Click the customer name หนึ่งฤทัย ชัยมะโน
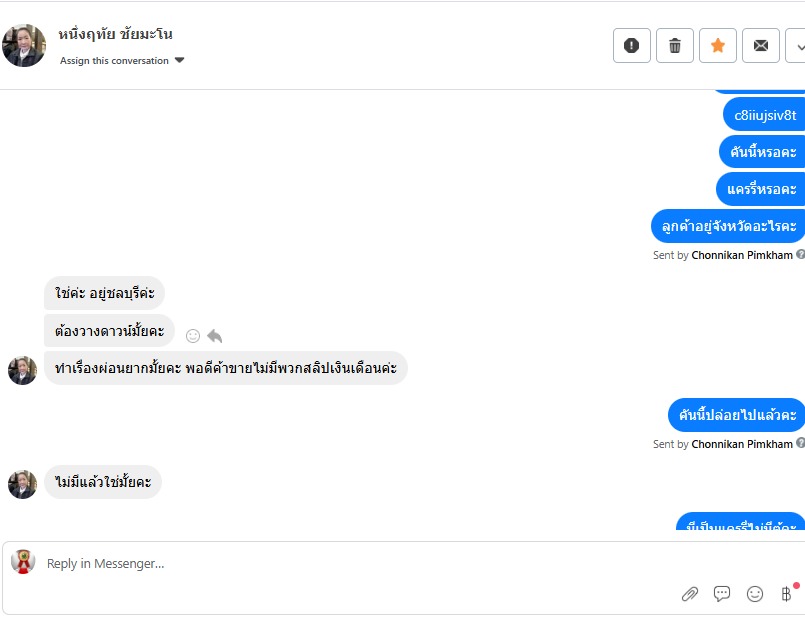Screen dimensions: 805x617 tap(115, 34)
